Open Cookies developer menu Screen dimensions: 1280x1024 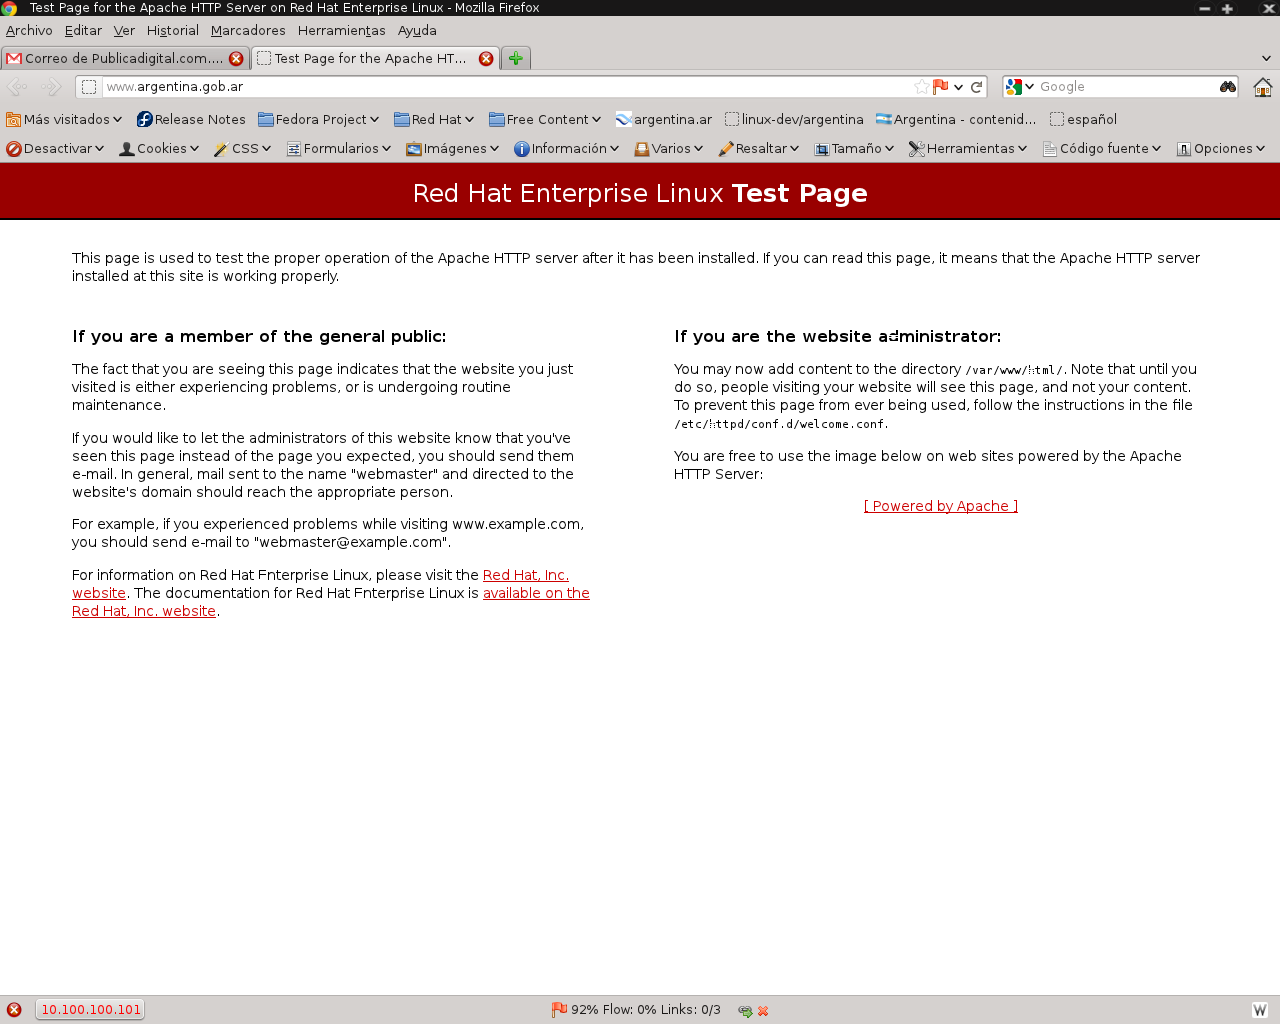[x=159, y=148]
